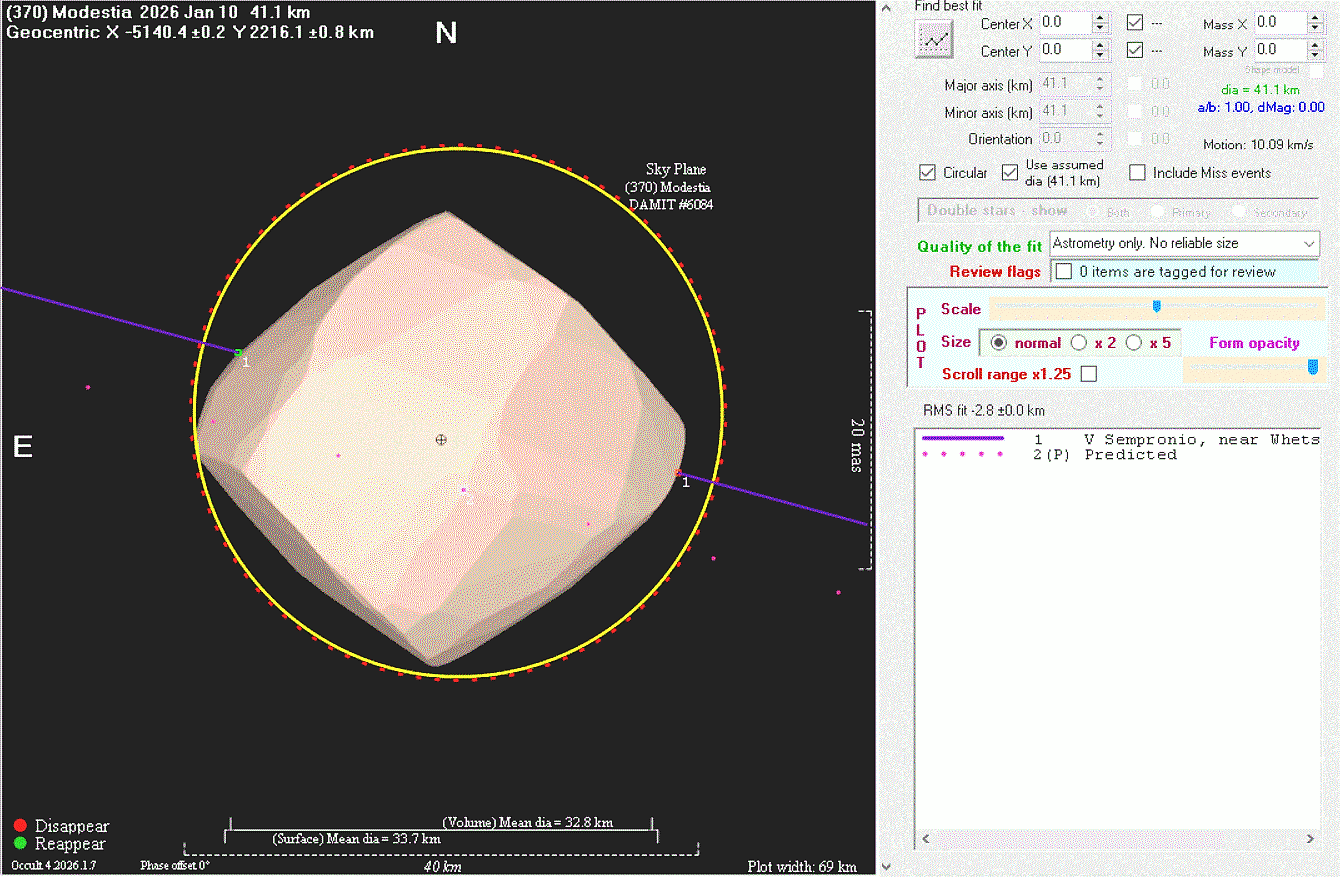The height and width of the screenshot is (877, 1340).
Task: Open the Quality of the fit dropdown
Action: [1309, 243]
